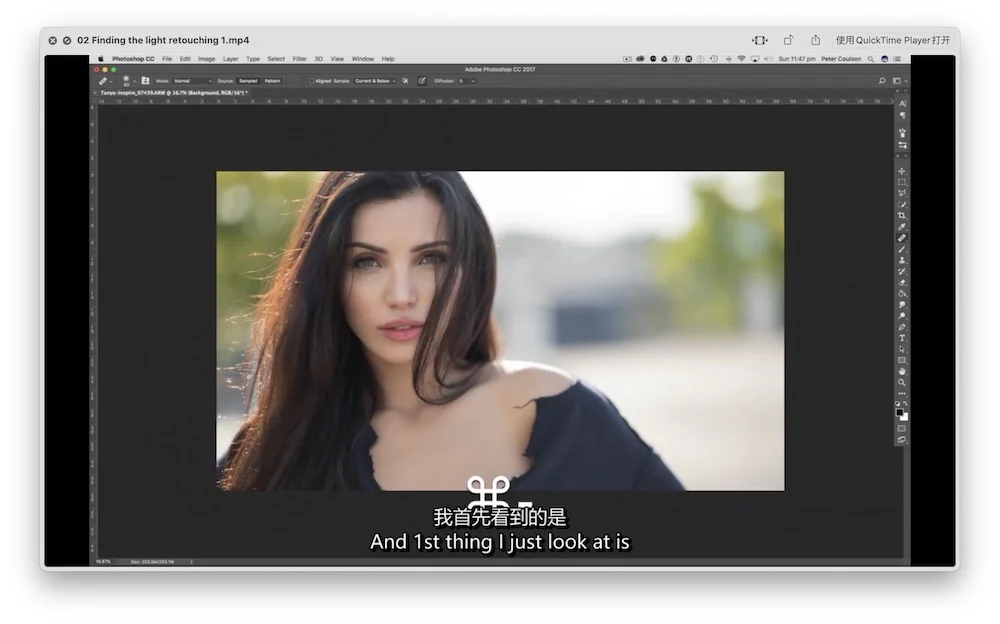Click the share button in preview title bar

tap(815, 40)
